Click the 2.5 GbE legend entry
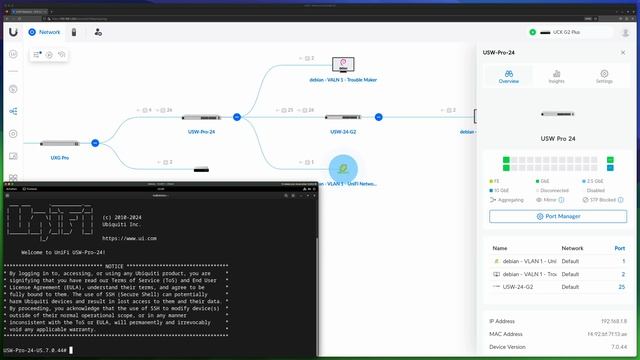 [593, 181]
